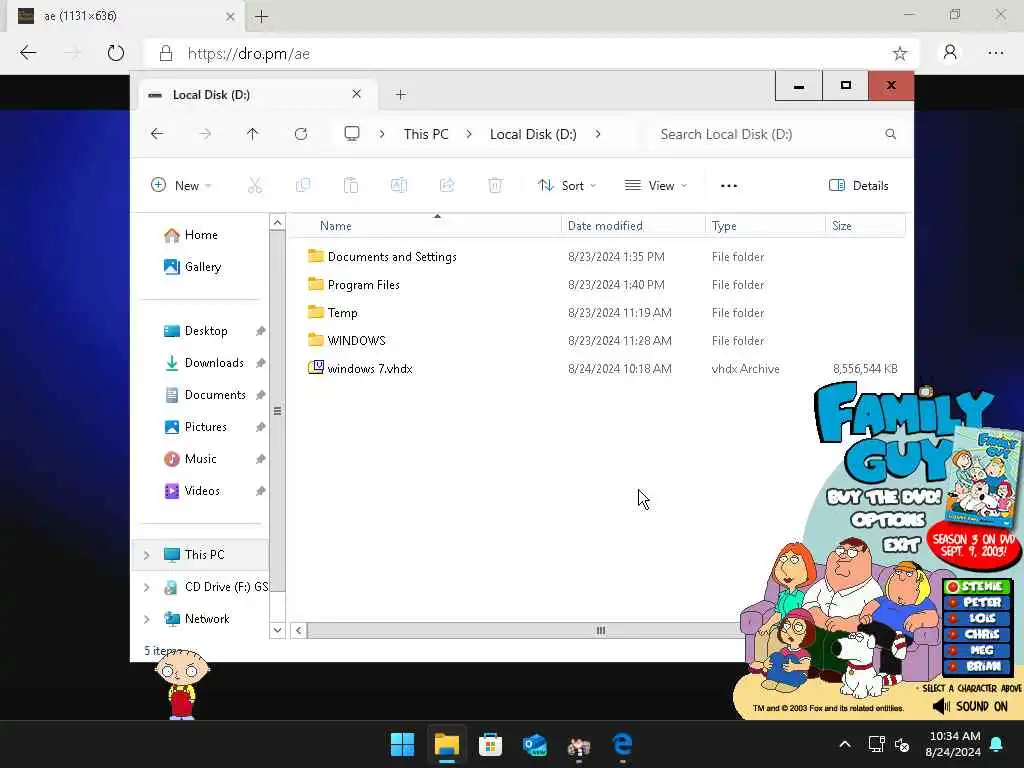The height and width of the screenshot is (768, 1024).
Task: Open Gallery in the navigation pane
Action: coord(193,266)
